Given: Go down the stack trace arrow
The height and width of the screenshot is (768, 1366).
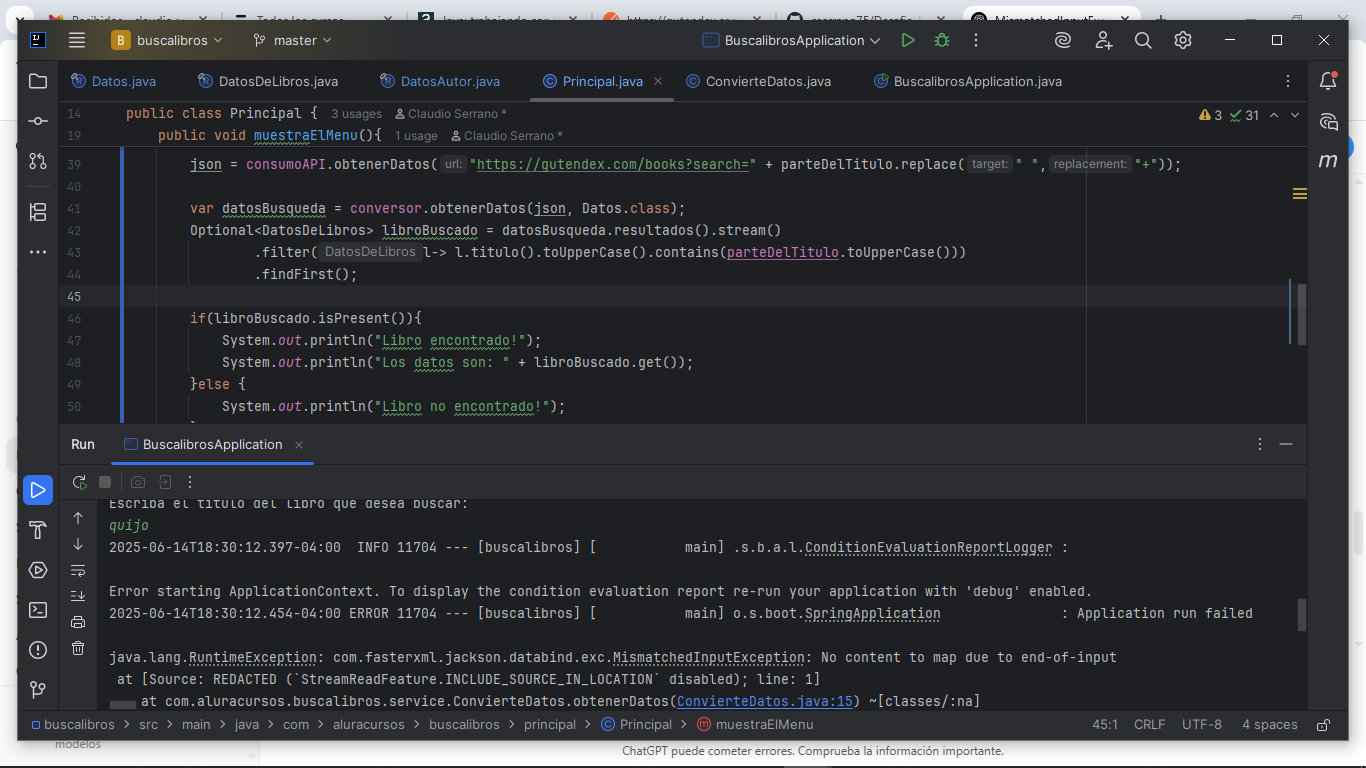Looking at the screenshot, I should pyautogui.click(x=78, y=544).
